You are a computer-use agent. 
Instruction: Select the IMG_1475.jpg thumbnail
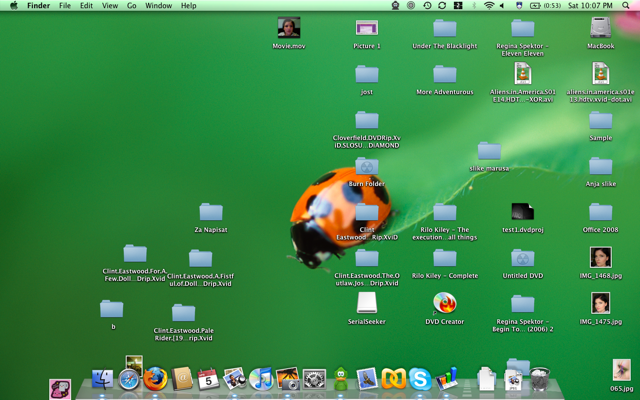pos(600,303)
